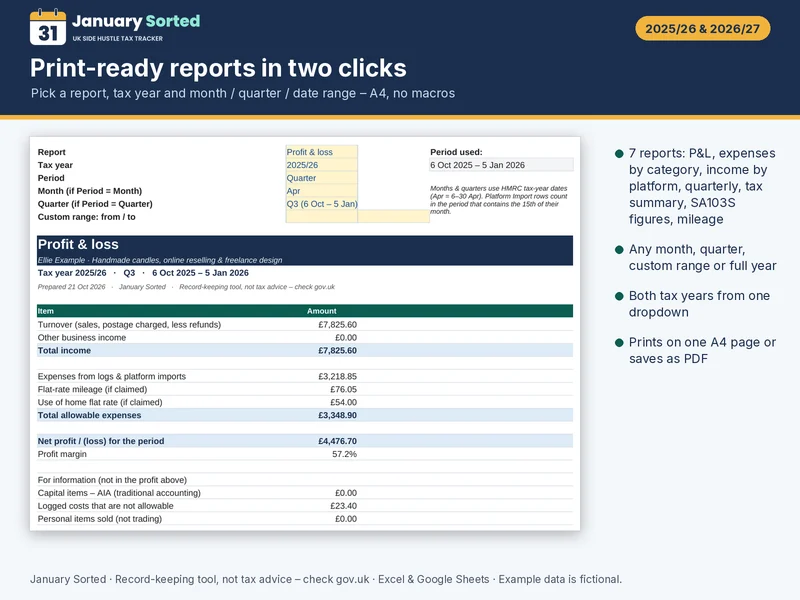Select the Total income row label
Screen dimensions: 800x600
click(64, 351)
